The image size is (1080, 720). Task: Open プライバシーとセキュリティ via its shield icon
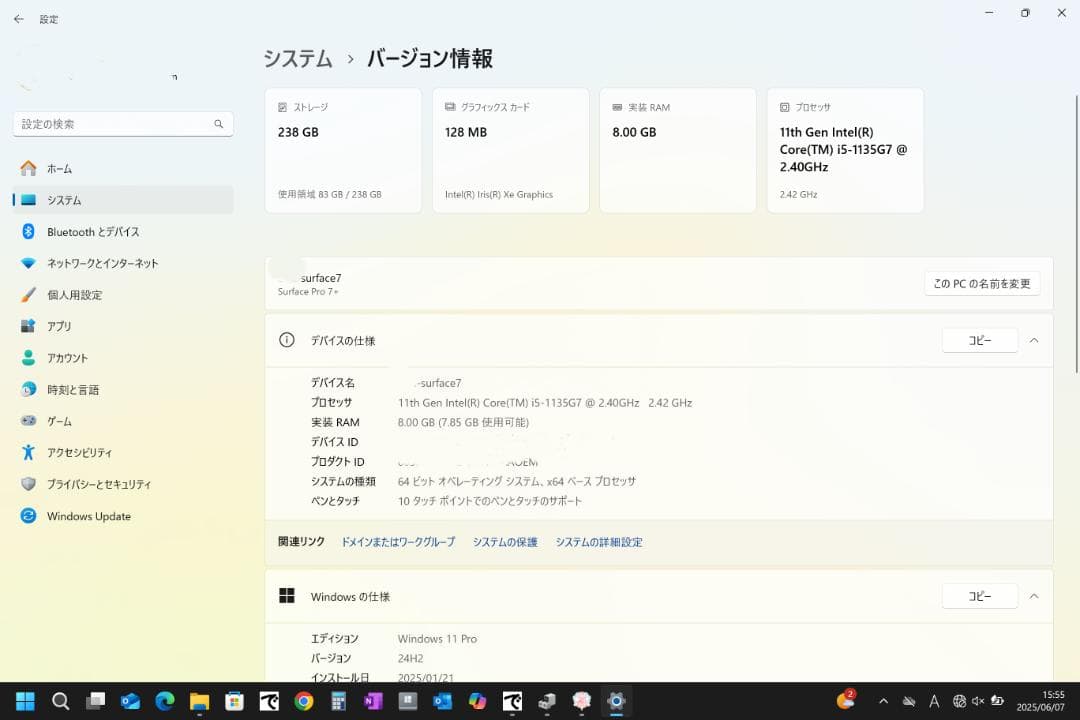coord(28,484)
